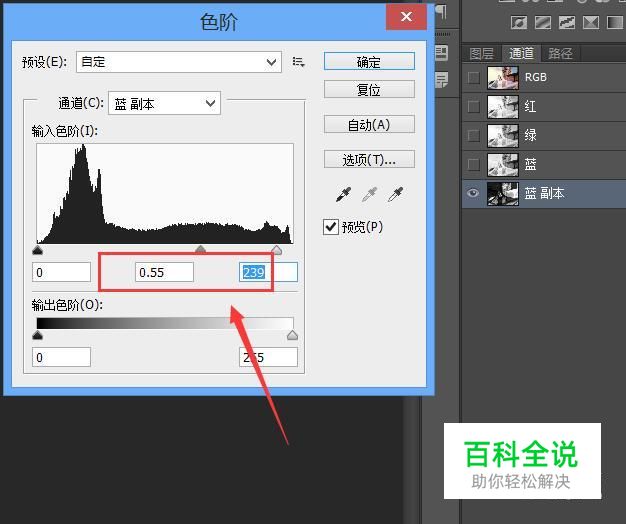Open the Notes panel icon in dock
The image size is (626, 524).
[442, 80]
